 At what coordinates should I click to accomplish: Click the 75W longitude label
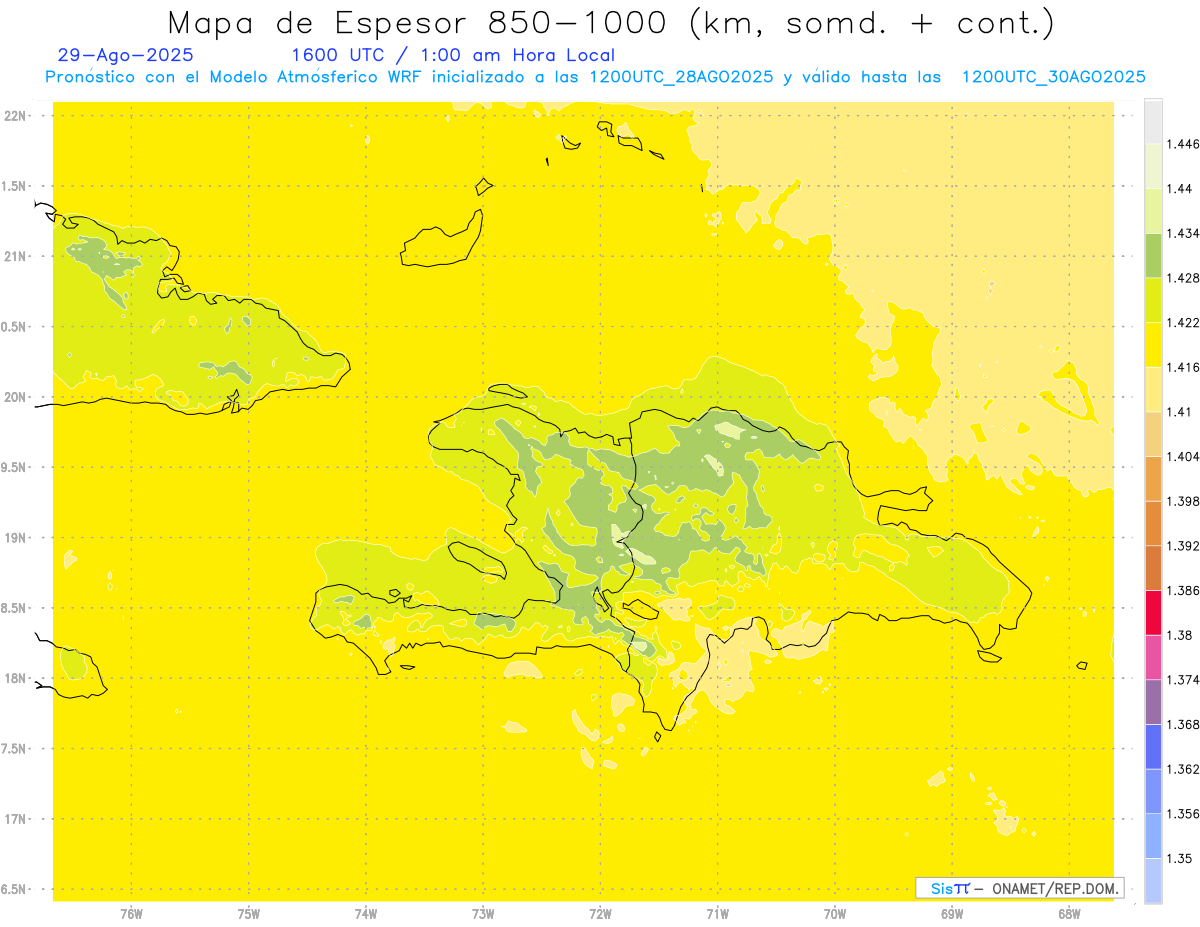pos(249,913)
